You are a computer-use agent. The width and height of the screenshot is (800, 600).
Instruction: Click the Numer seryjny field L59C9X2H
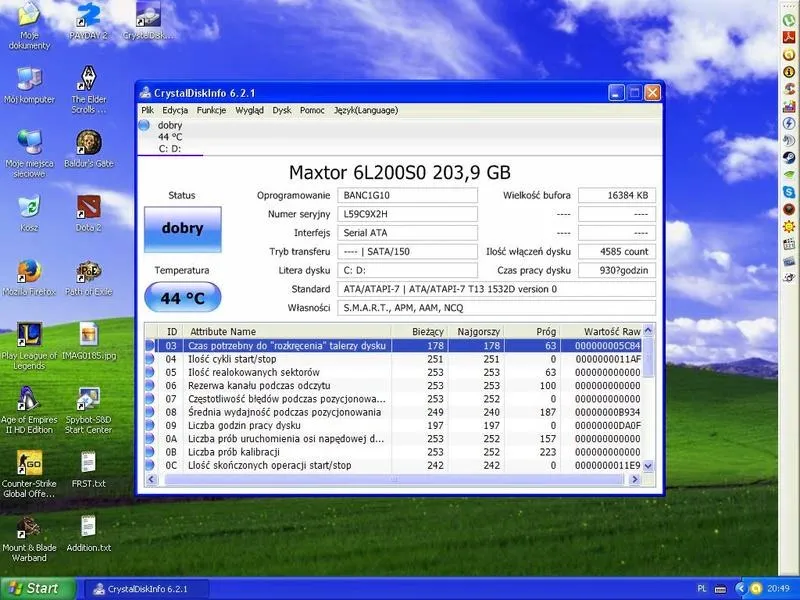[x=407, y=214]
